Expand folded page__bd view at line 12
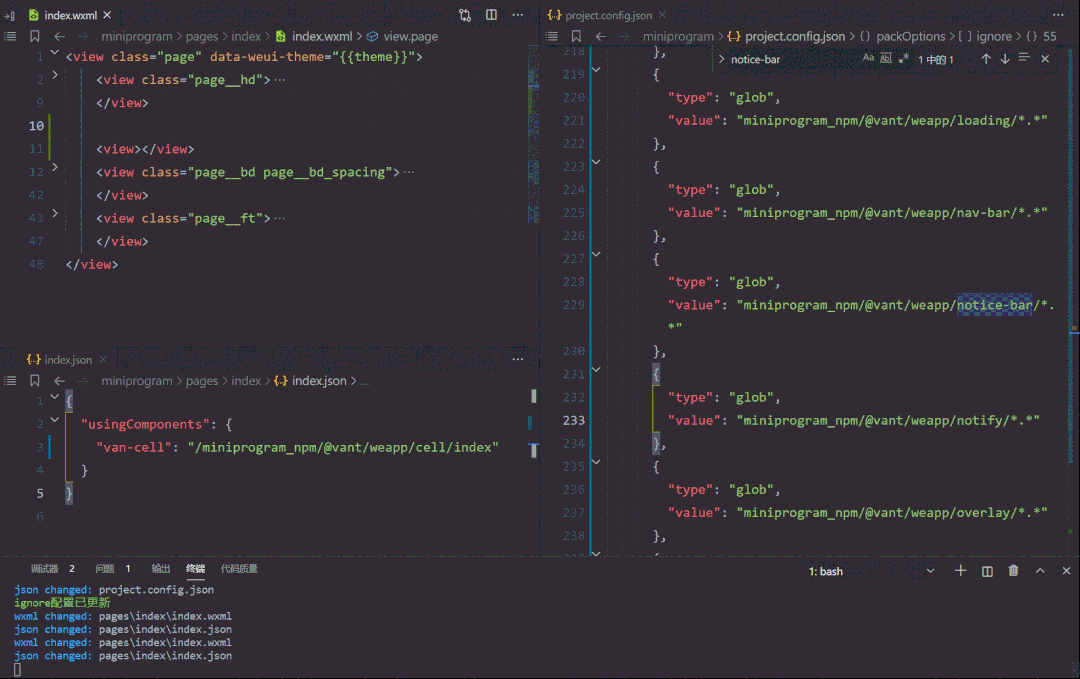The height and width of the screenshot is (679, 1080). coord(54,167)
